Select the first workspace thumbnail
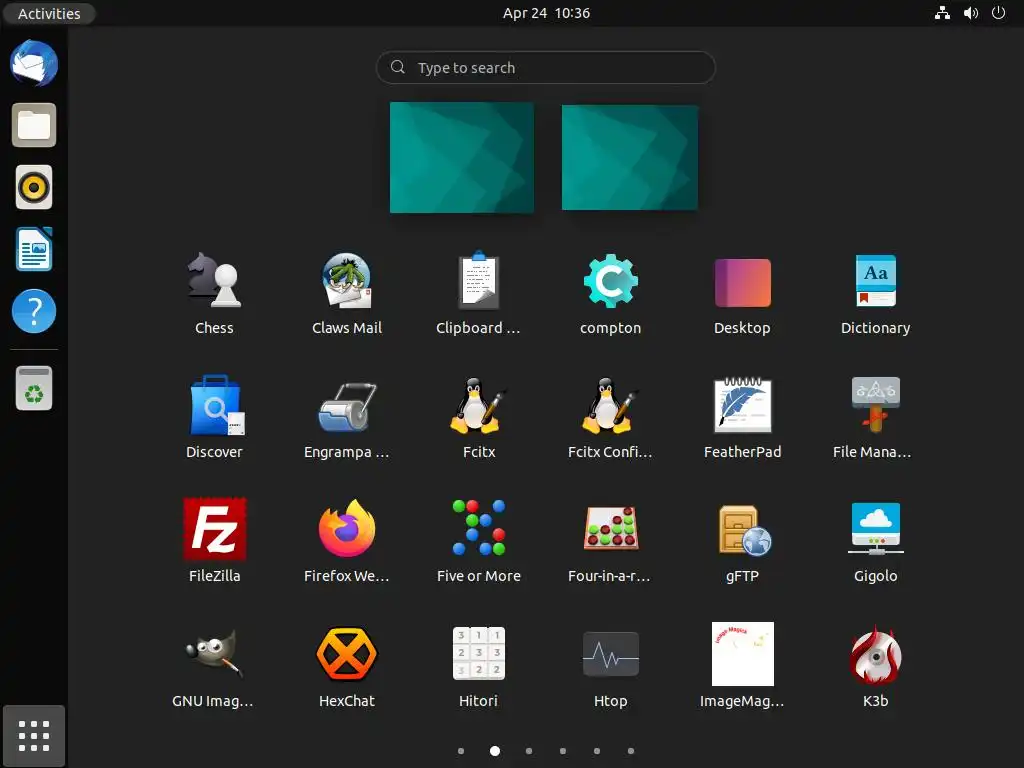This screenshot has width=1024, height=768. [x=462, y=157]
